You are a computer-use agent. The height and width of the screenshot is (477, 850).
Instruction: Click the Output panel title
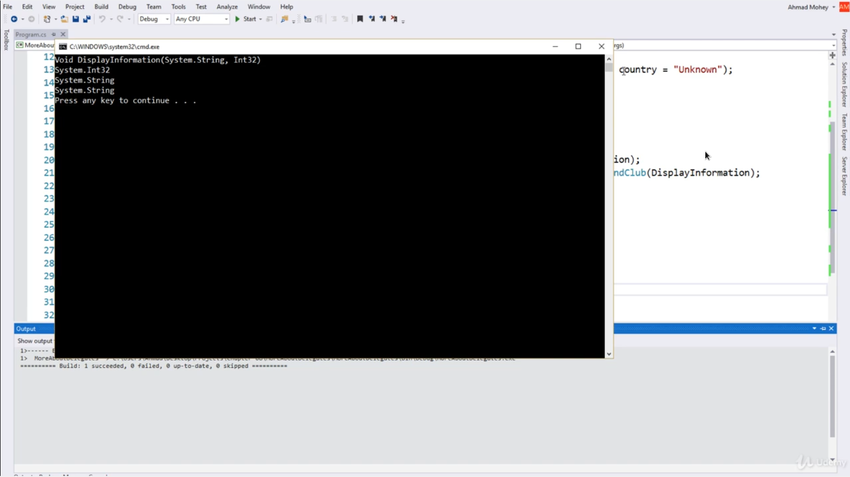point(25,328)
